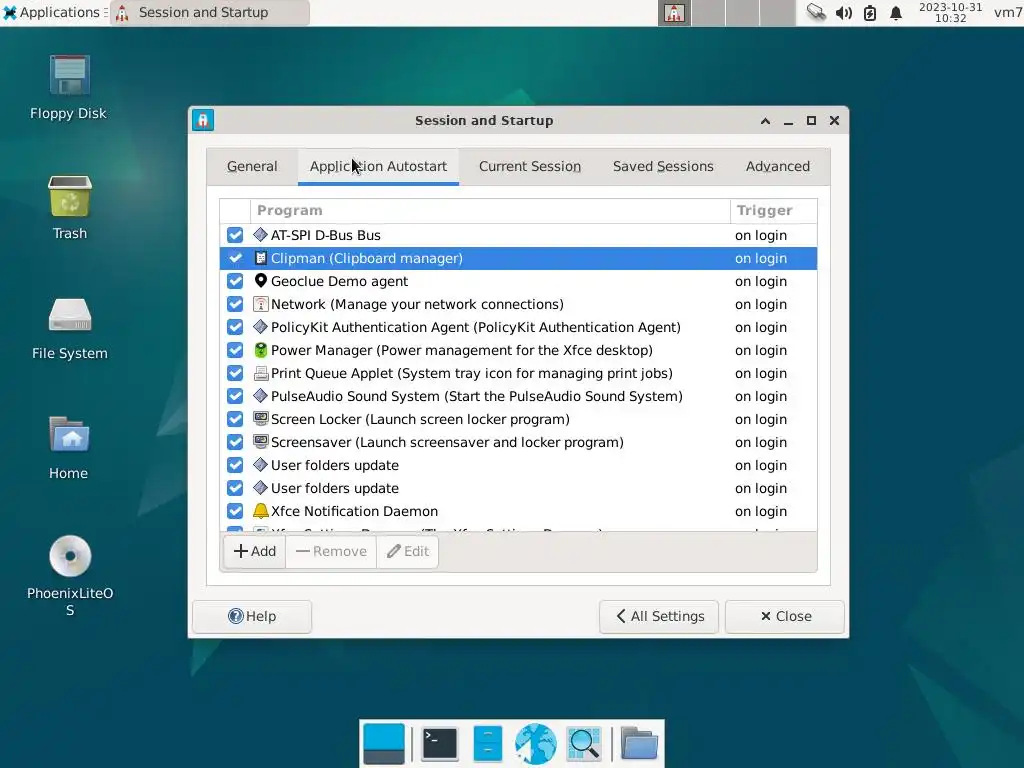The image size is (1024, 768).
Task: Click the Print Queue Applet printer icon
Action: pos(261,373)
